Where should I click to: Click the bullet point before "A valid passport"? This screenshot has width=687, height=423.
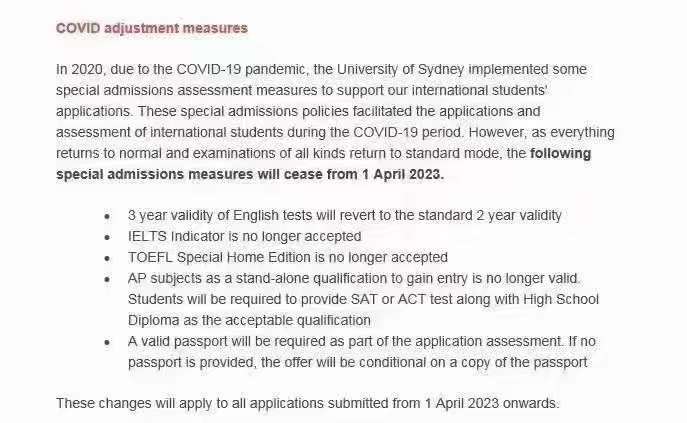click(x=107, y=341)
